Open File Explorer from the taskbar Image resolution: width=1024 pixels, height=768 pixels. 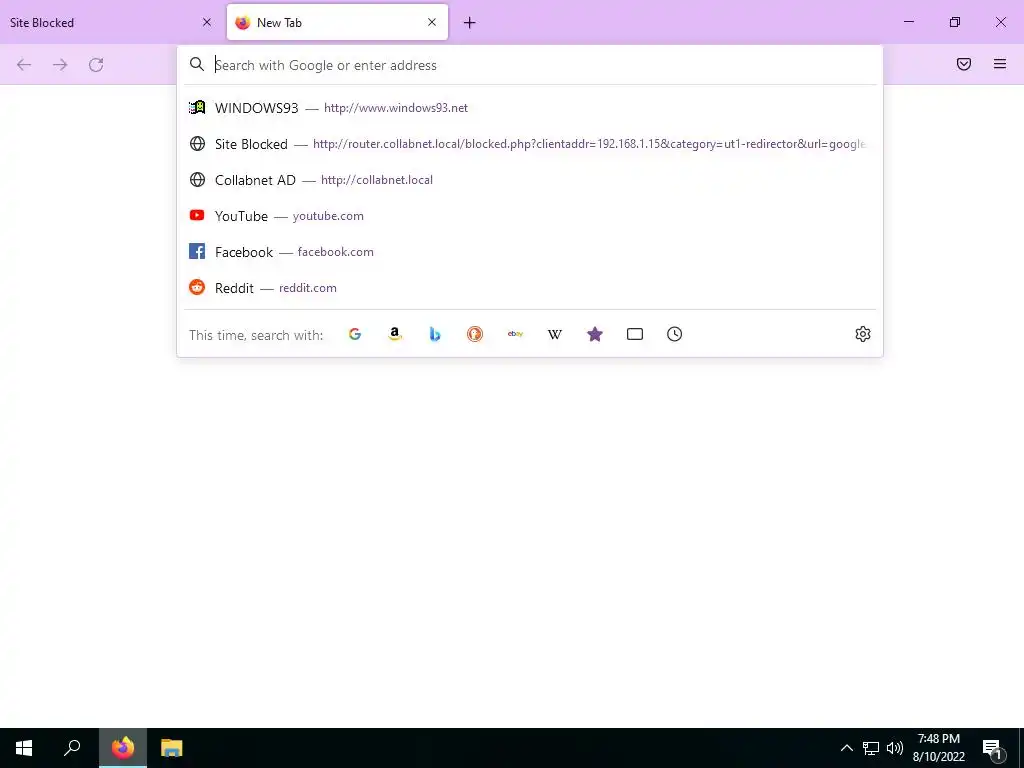(x=172, y=748)
